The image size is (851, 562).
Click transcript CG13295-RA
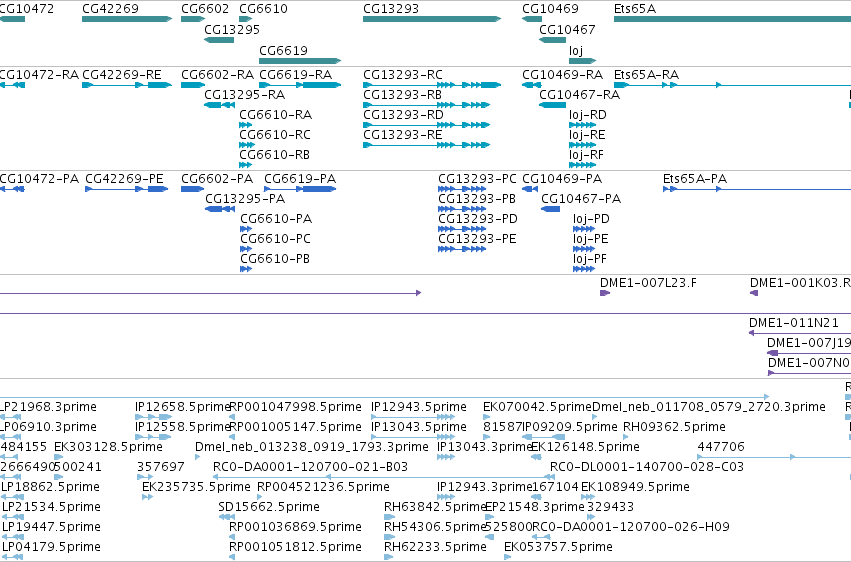[245, 94]
